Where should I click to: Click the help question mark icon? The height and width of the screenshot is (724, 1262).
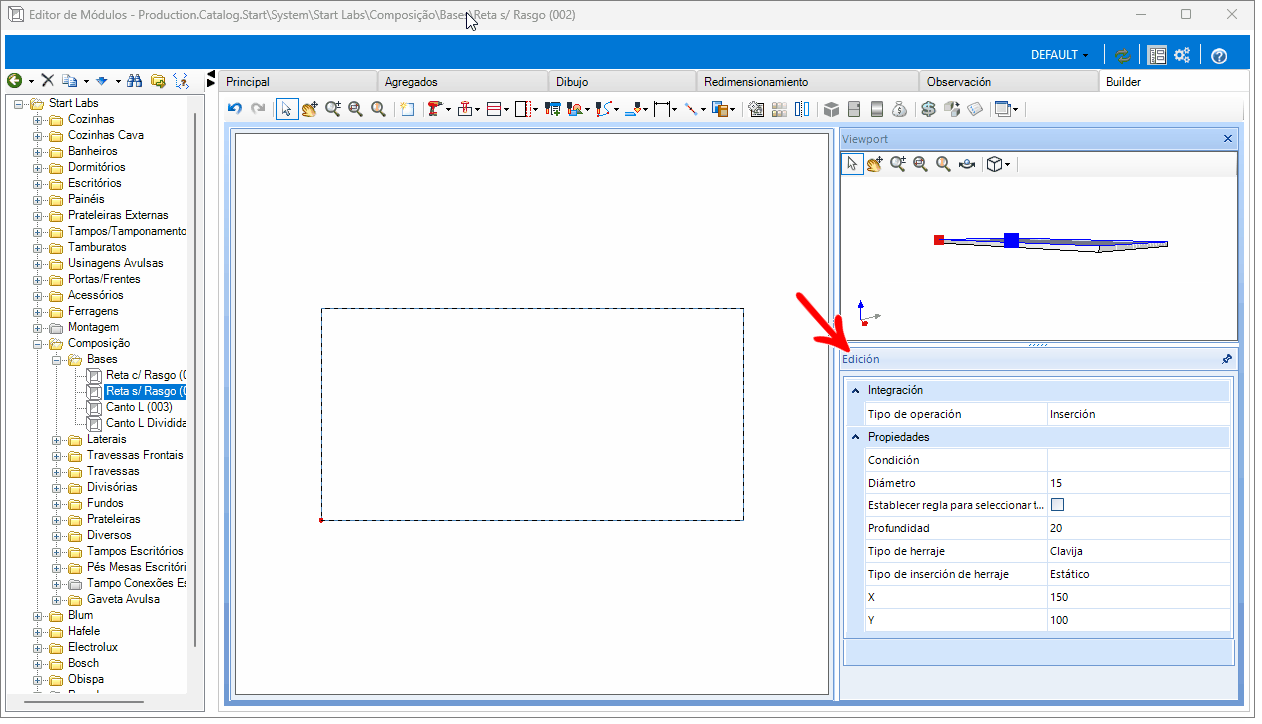click(x=1219, y=55)
